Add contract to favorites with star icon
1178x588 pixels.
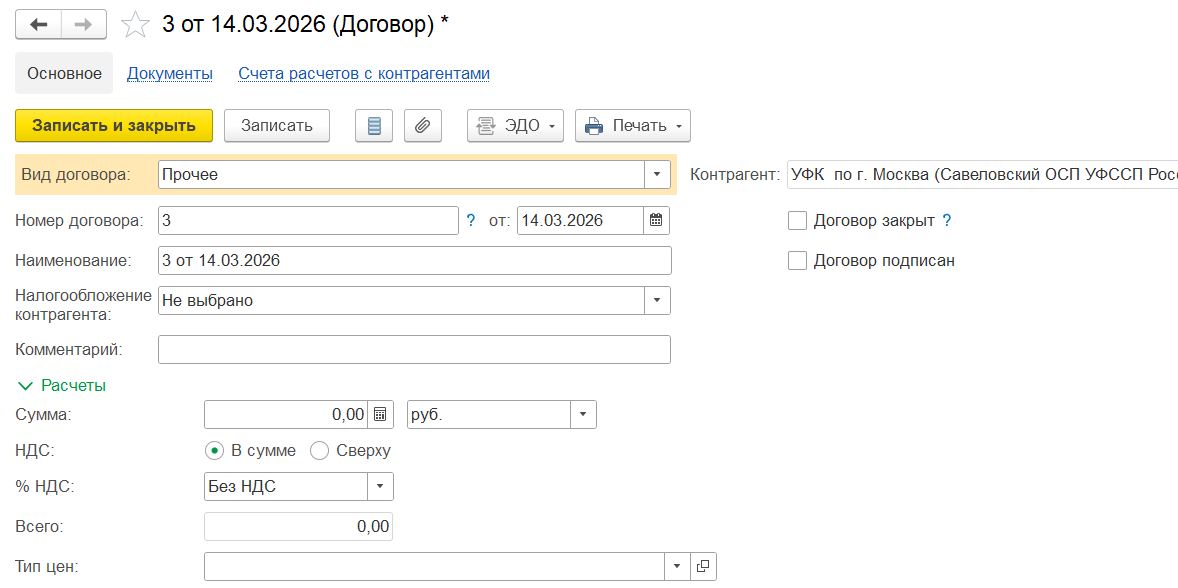135,25
